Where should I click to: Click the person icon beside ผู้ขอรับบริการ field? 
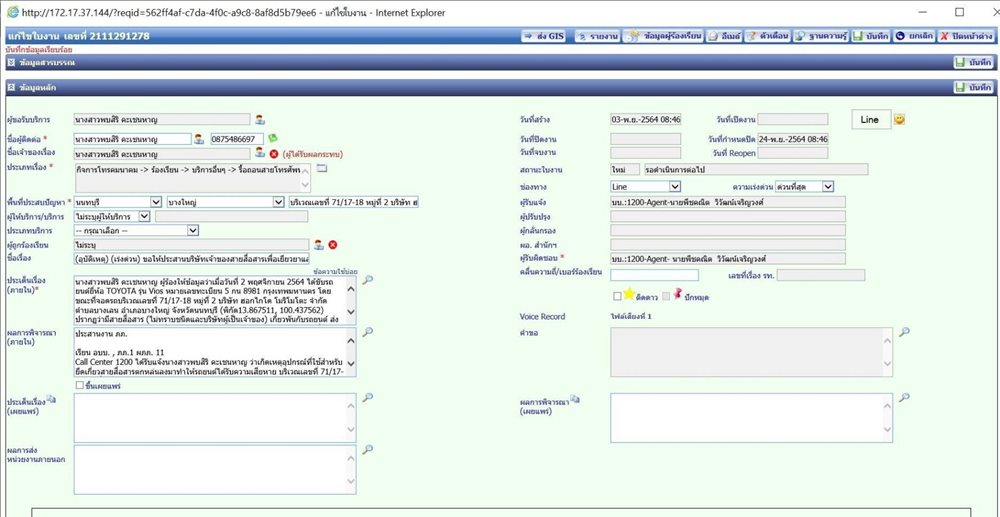(260, 119)
